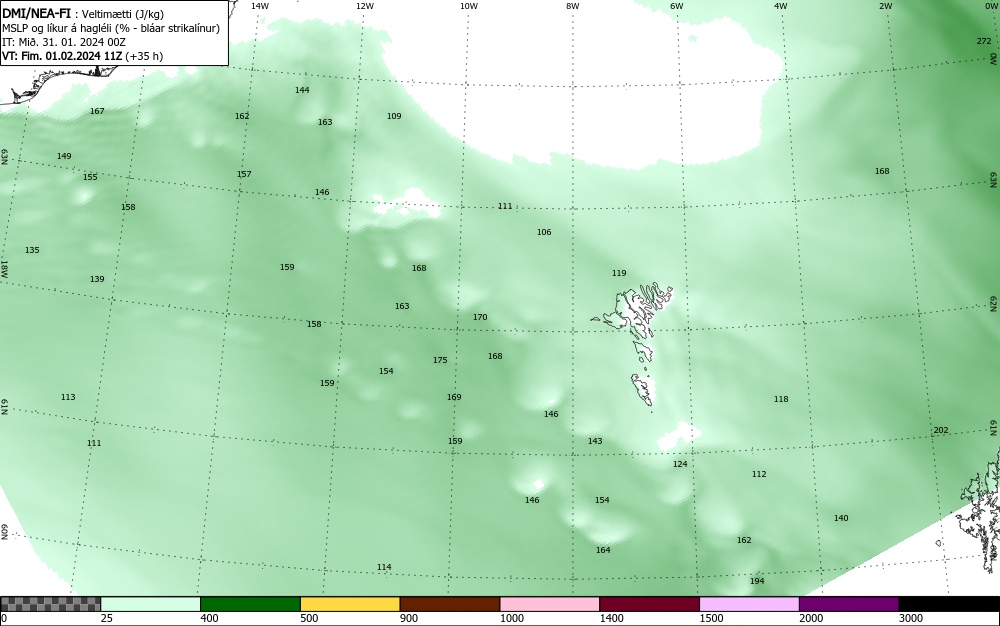Viewport: 1000px width, 626px height.
Task: Click the map value 140
Action: (841, 518)
